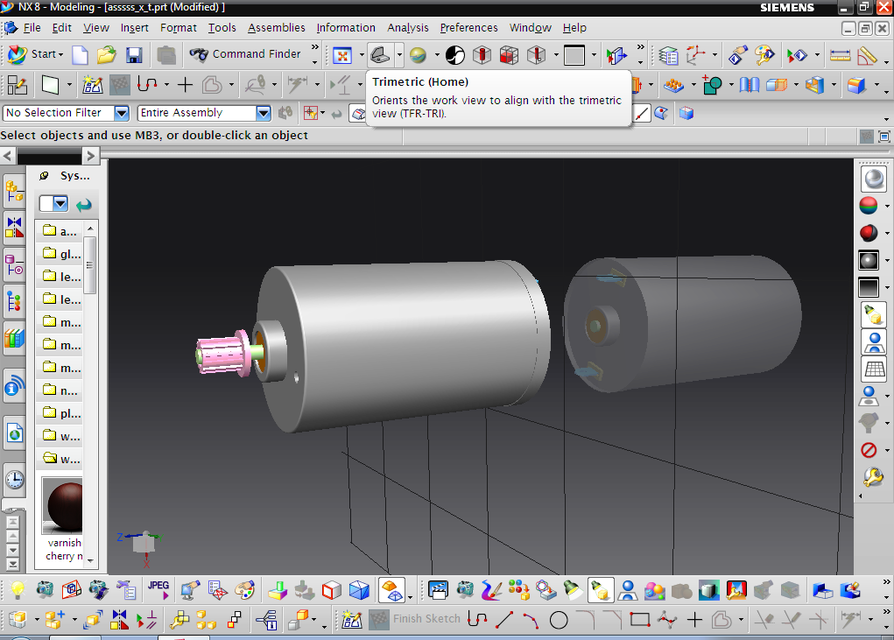
Task: Save the current part file
Action: click(x=133, y=56)
